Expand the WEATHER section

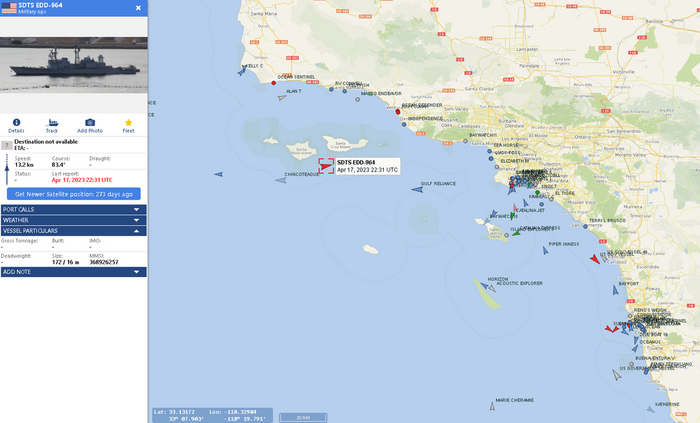(x=74, y=220)
